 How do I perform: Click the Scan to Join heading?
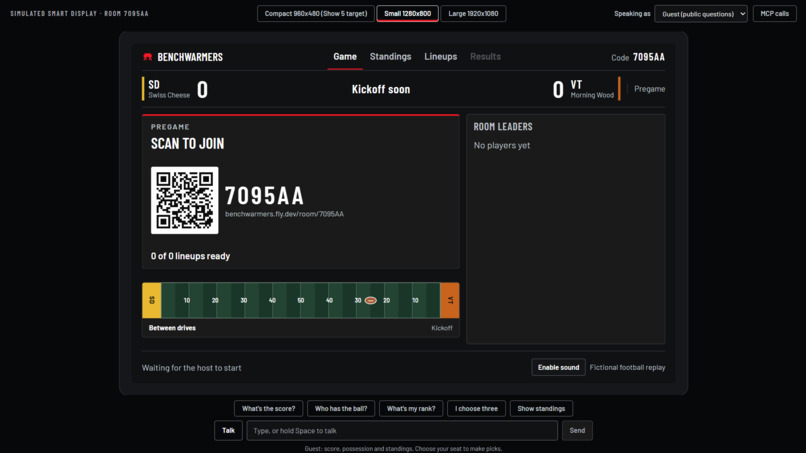click(x=187, y=143)
